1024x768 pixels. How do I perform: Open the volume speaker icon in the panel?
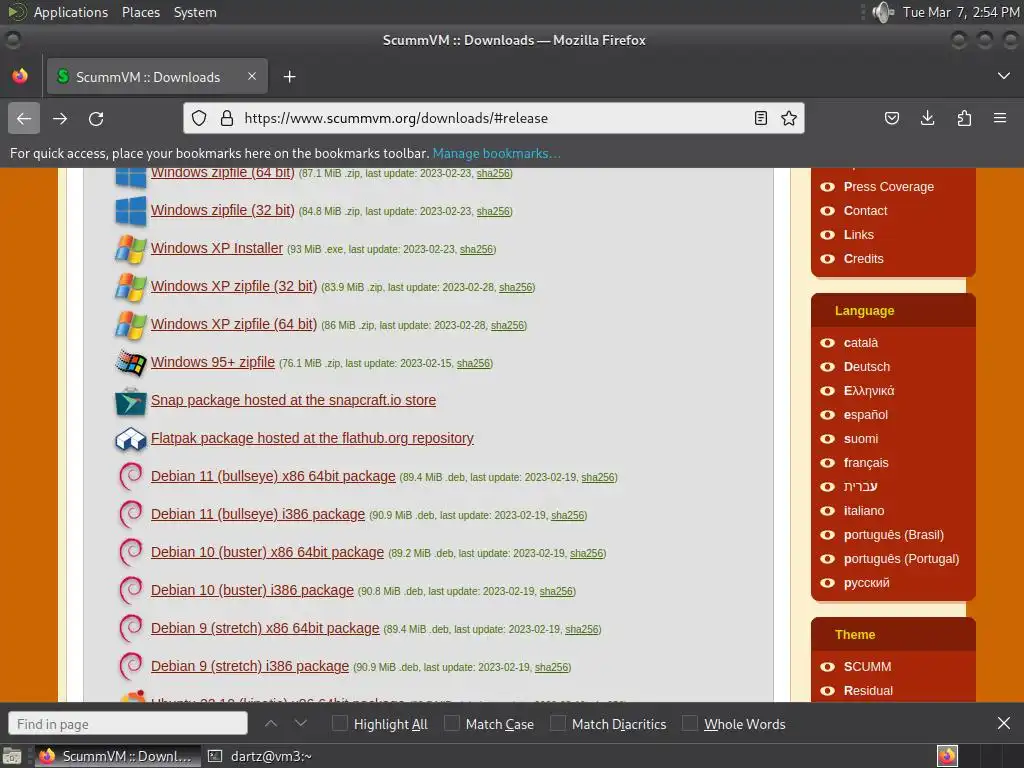883,12
